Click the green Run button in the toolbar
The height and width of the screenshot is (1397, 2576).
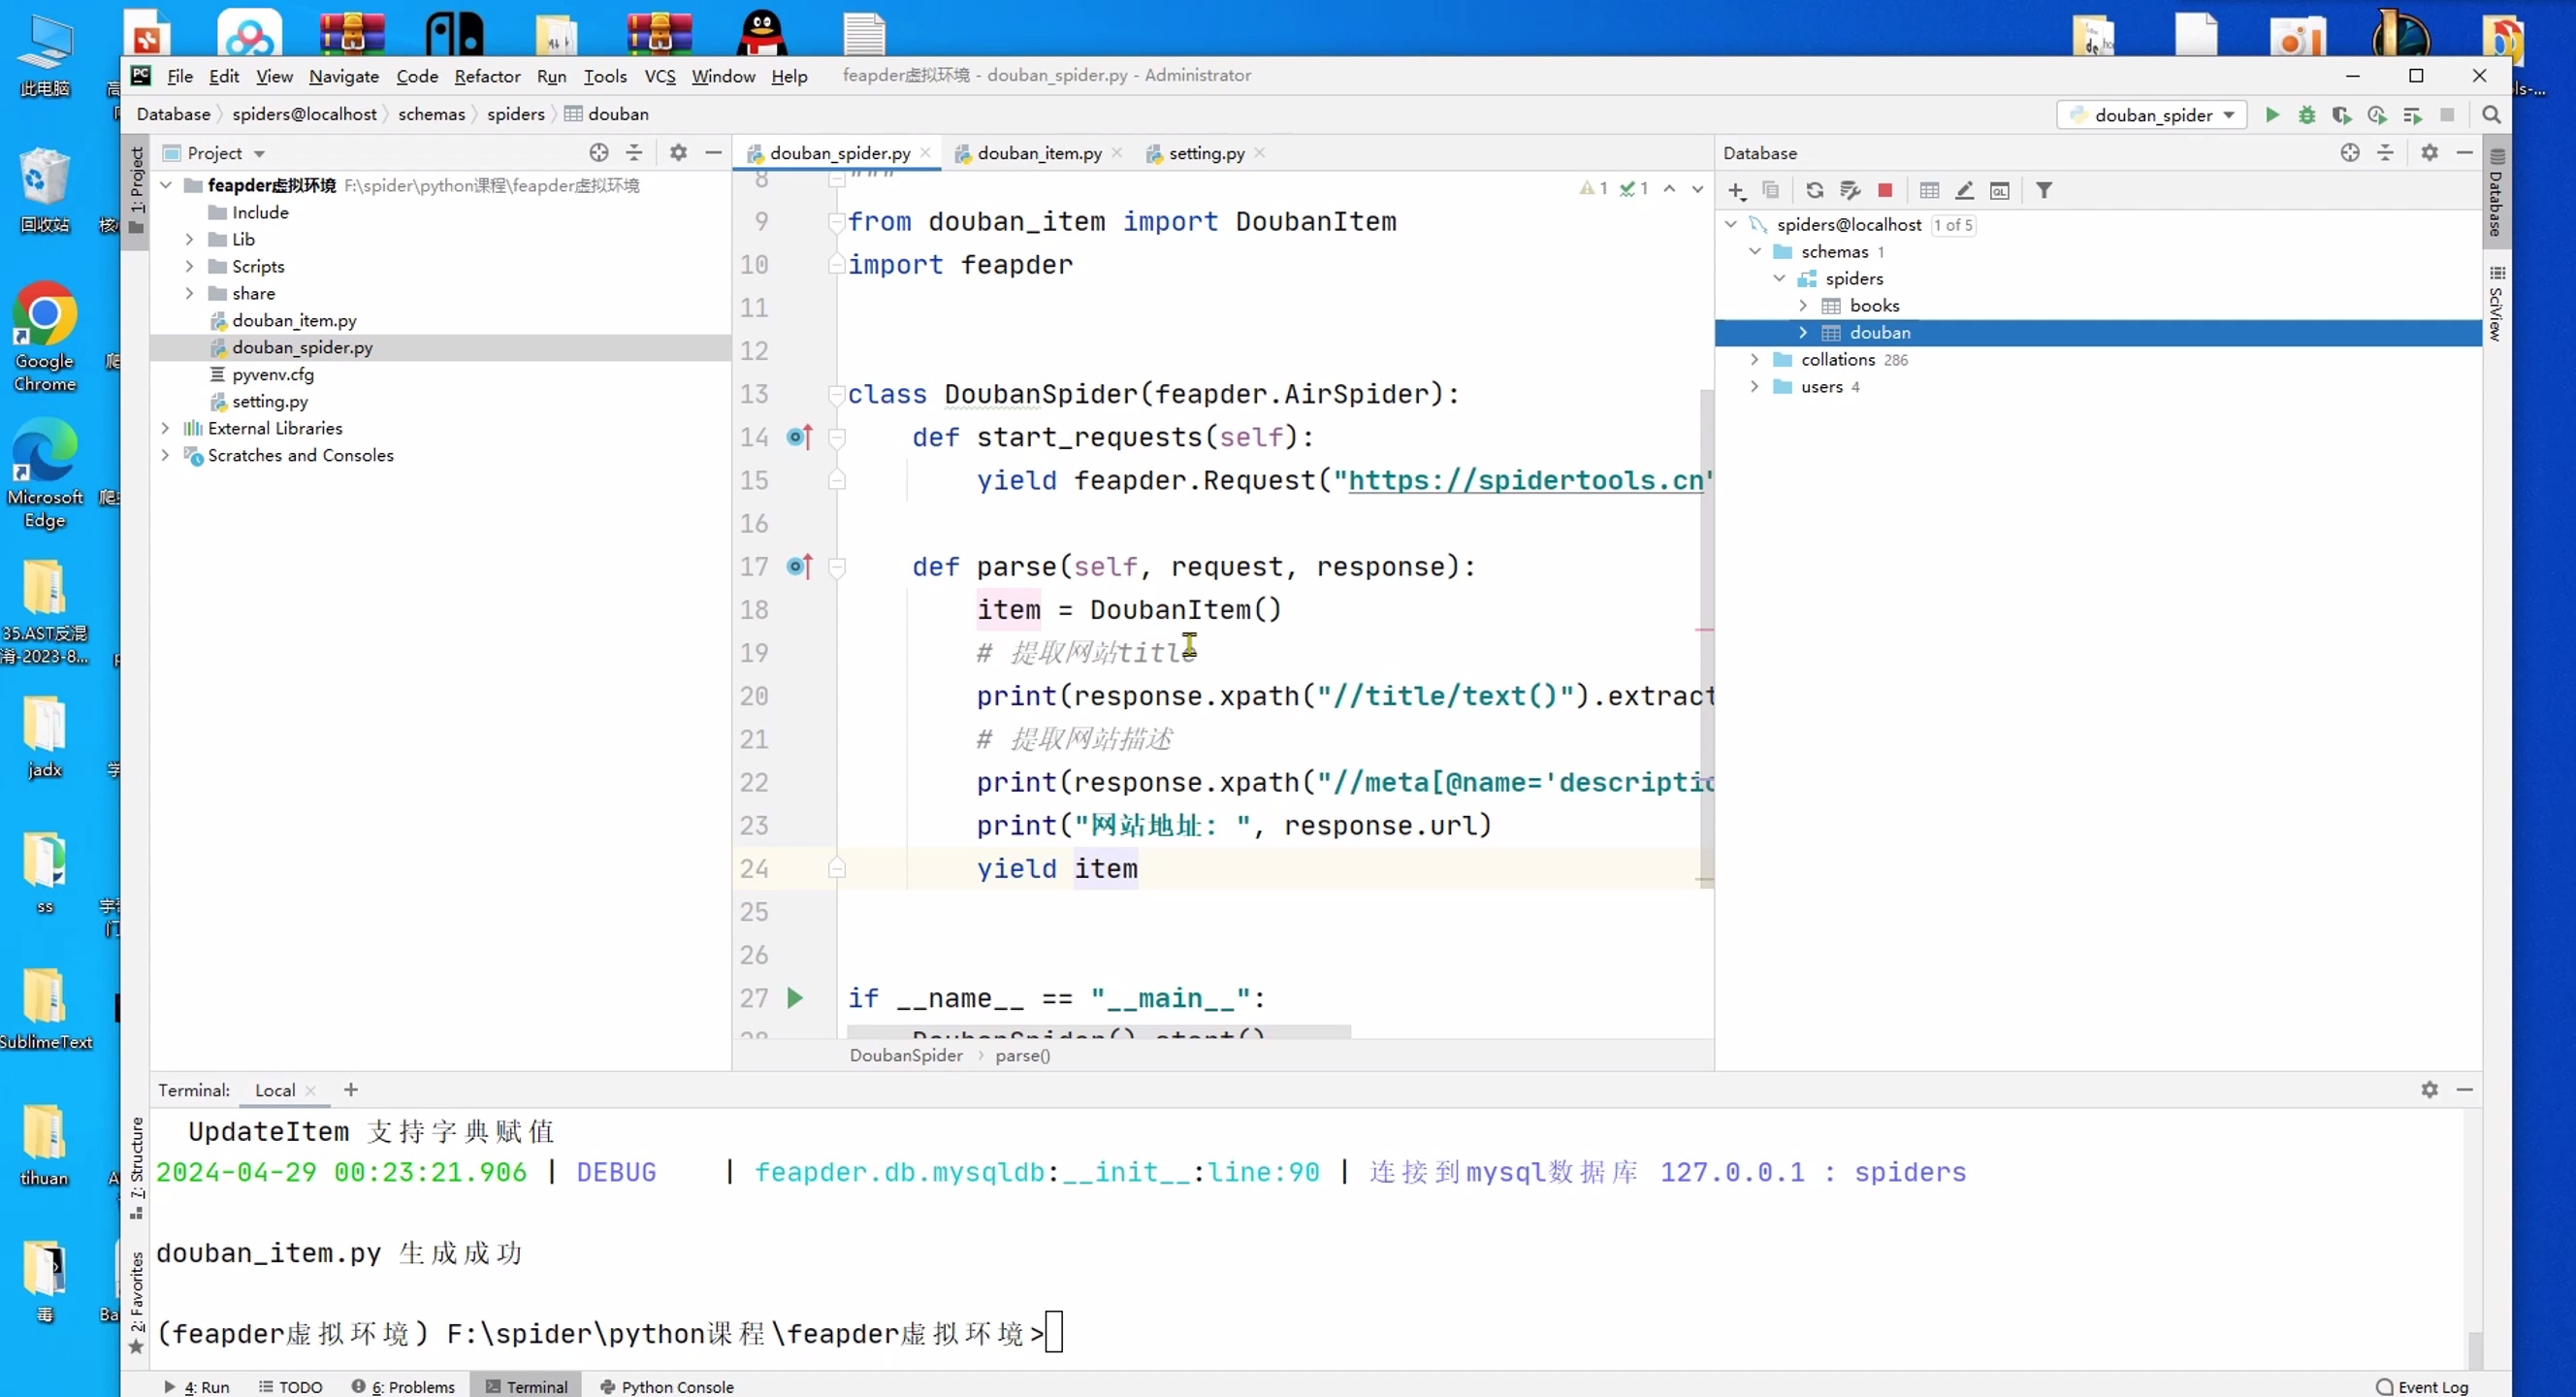pos(2272,115)
